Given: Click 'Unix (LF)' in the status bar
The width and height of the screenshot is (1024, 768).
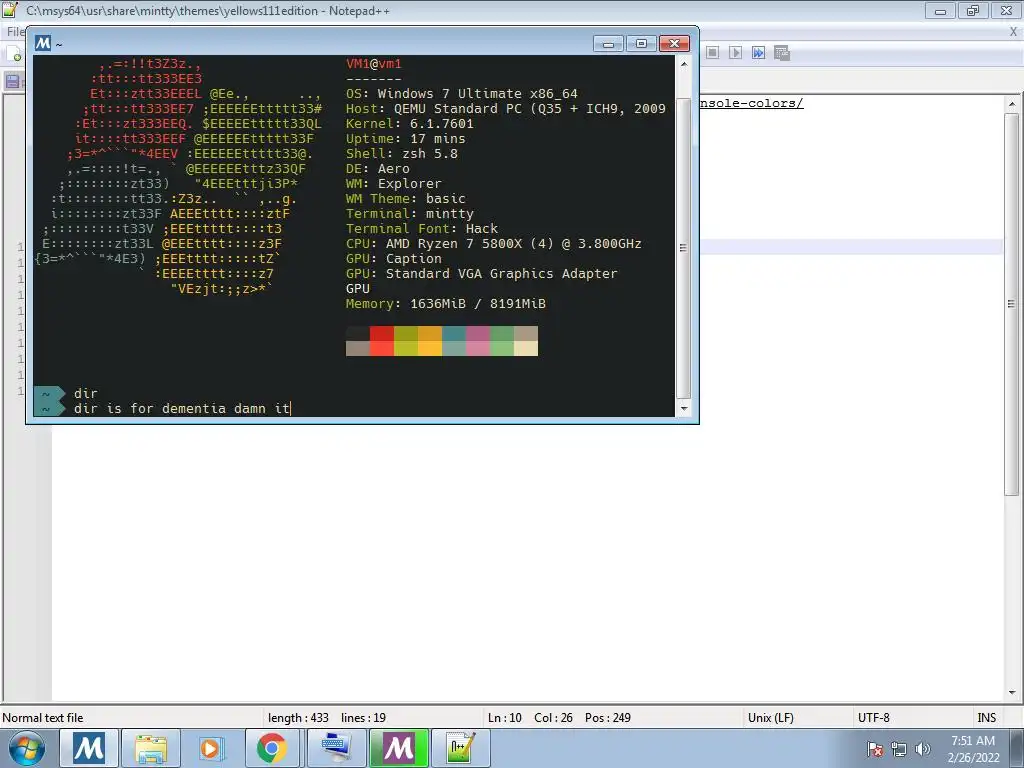Looking at the screenshot, I should [771, 718].
